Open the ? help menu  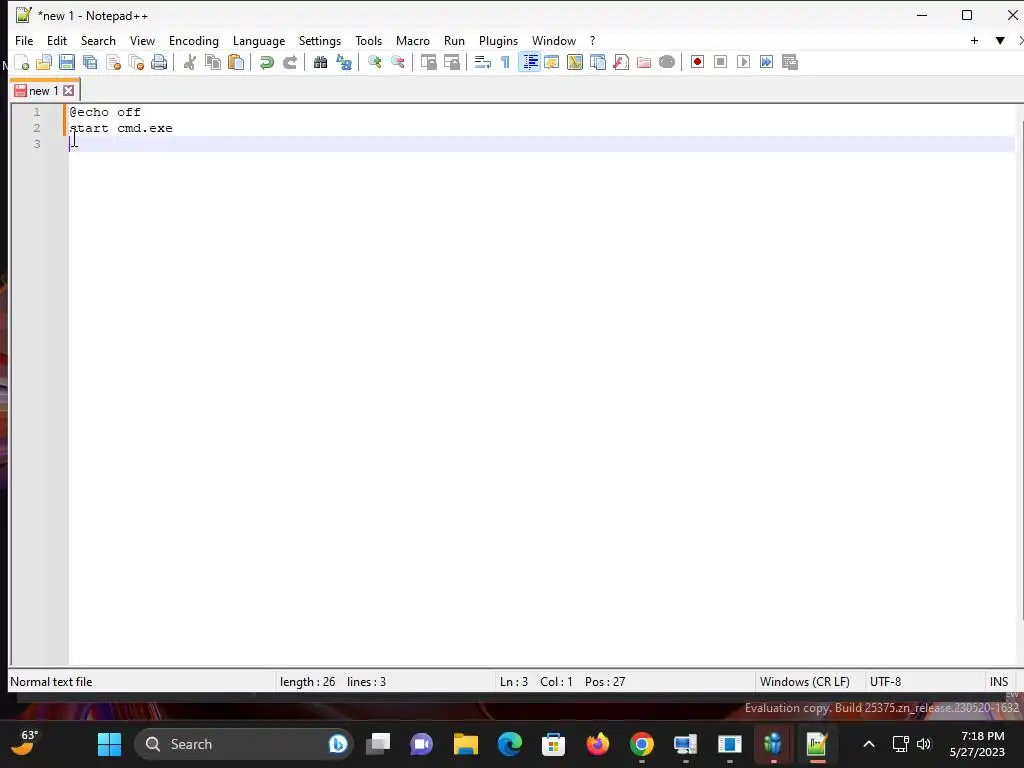coord(592,40)
